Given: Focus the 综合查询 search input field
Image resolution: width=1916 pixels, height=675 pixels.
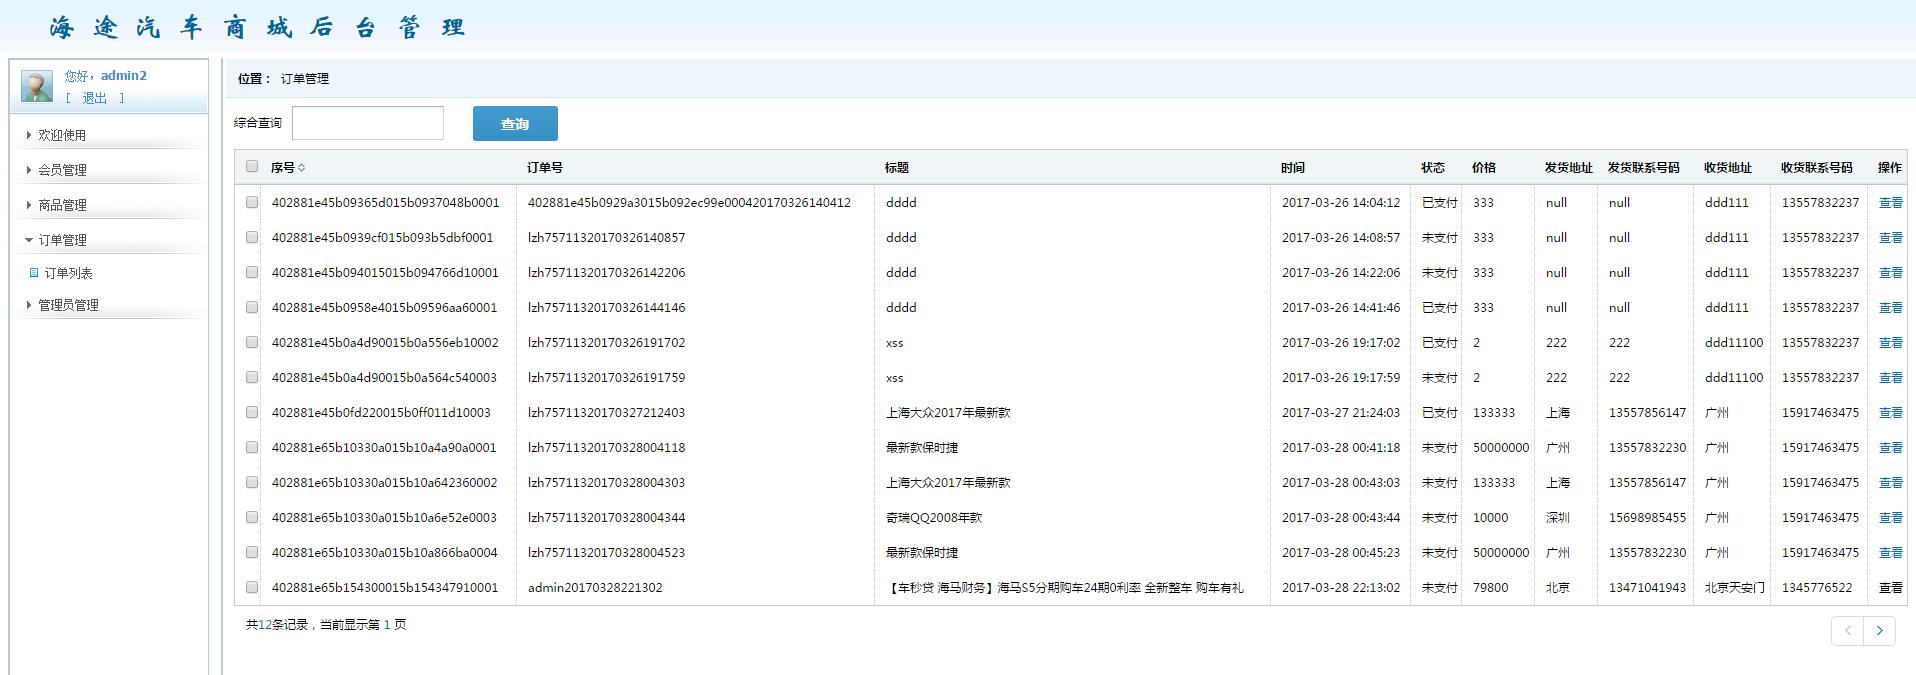Looking at the screenshot, I should [367, 123].
